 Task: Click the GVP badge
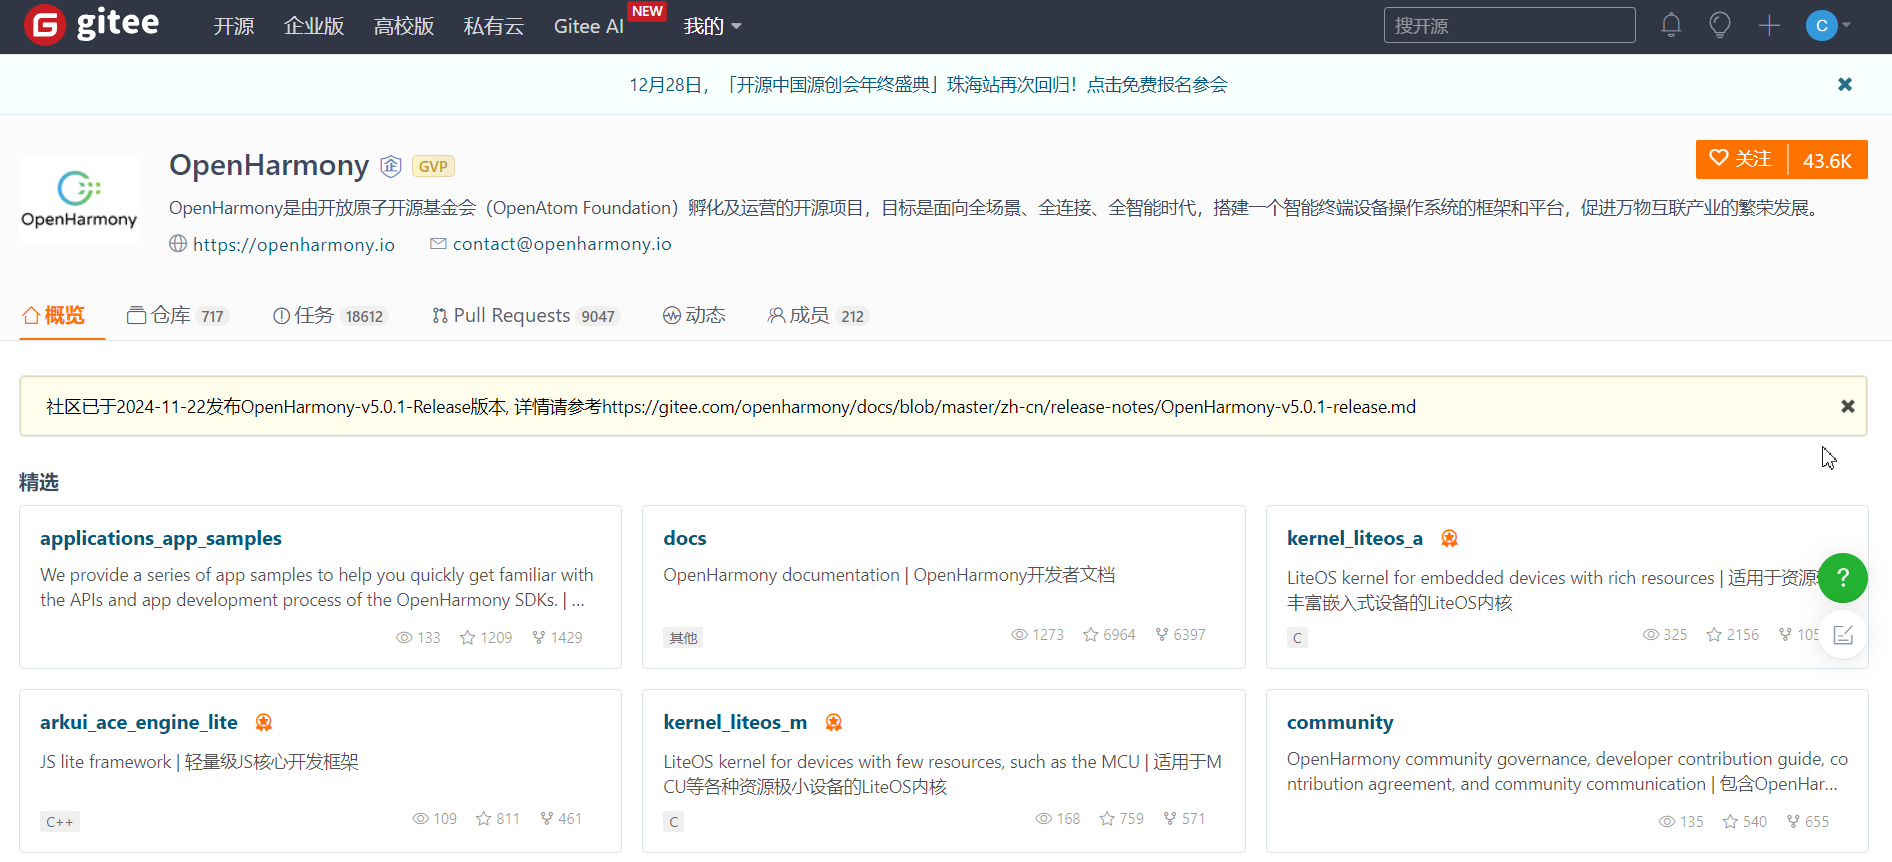click(x=433, y=166)
